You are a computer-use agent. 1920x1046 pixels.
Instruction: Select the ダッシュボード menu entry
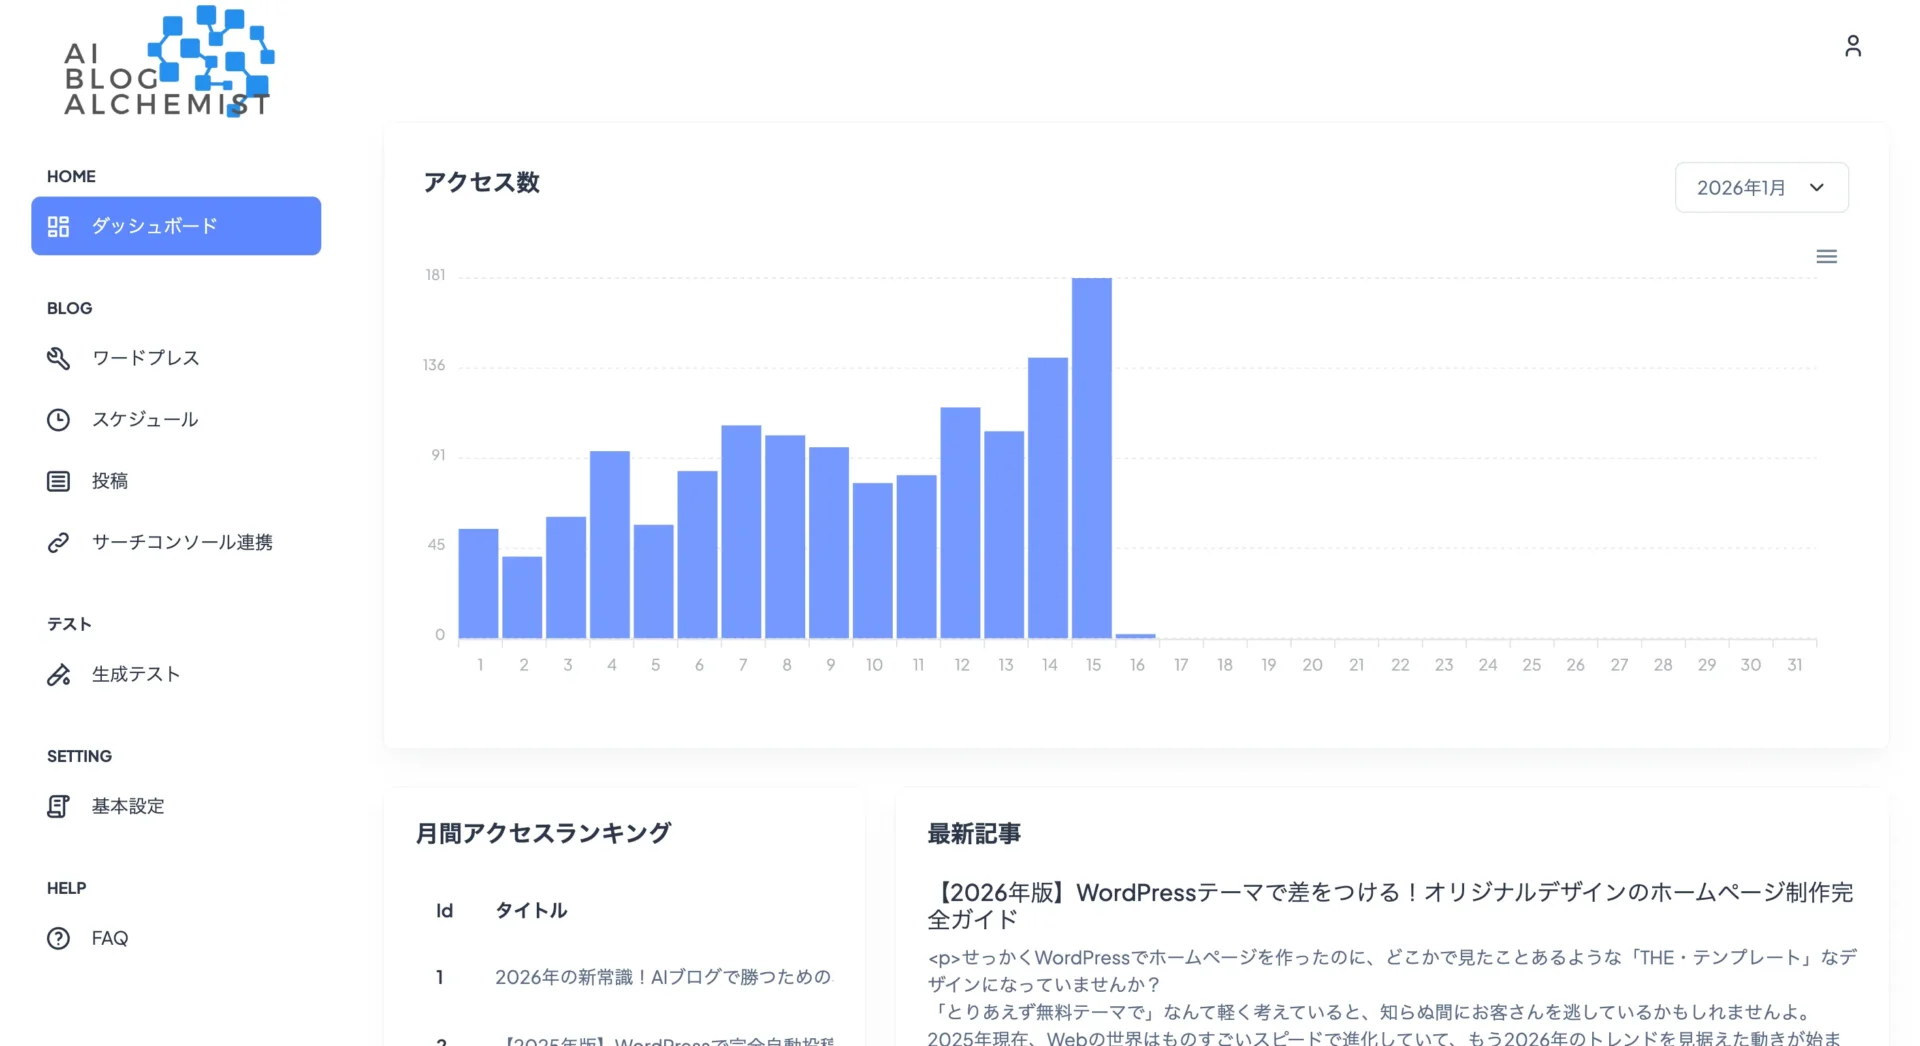coord(155,226)
